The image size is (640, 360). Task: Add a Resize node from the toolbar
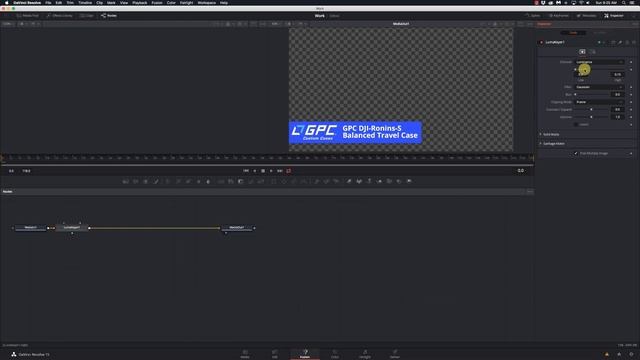tap(251, 181)
